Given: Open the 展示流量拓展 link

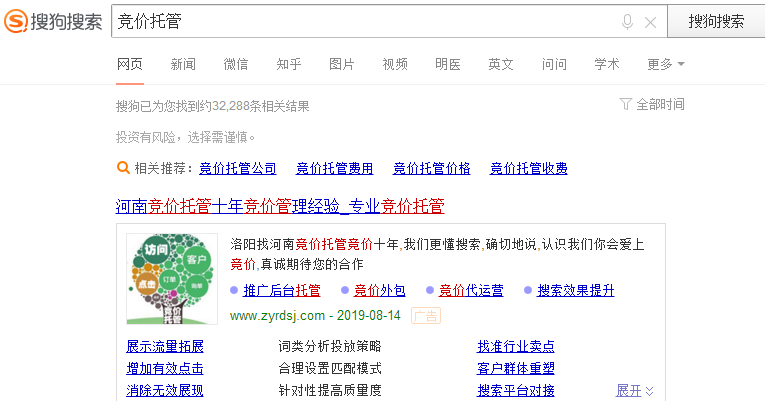Looking at the screenshot, I should [165, 346].
